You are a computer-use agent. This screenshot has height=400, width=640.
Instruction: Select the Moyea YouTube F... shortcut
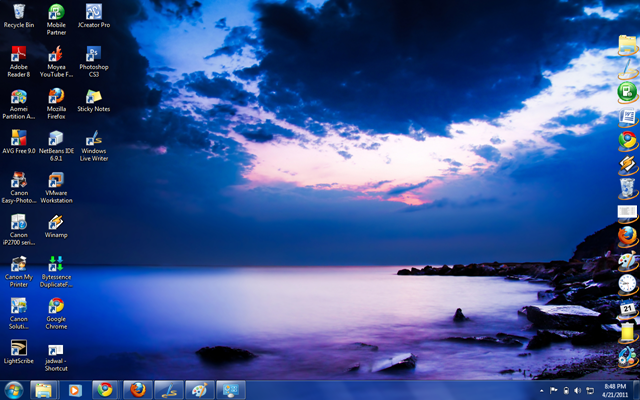[x=56, y=62]
